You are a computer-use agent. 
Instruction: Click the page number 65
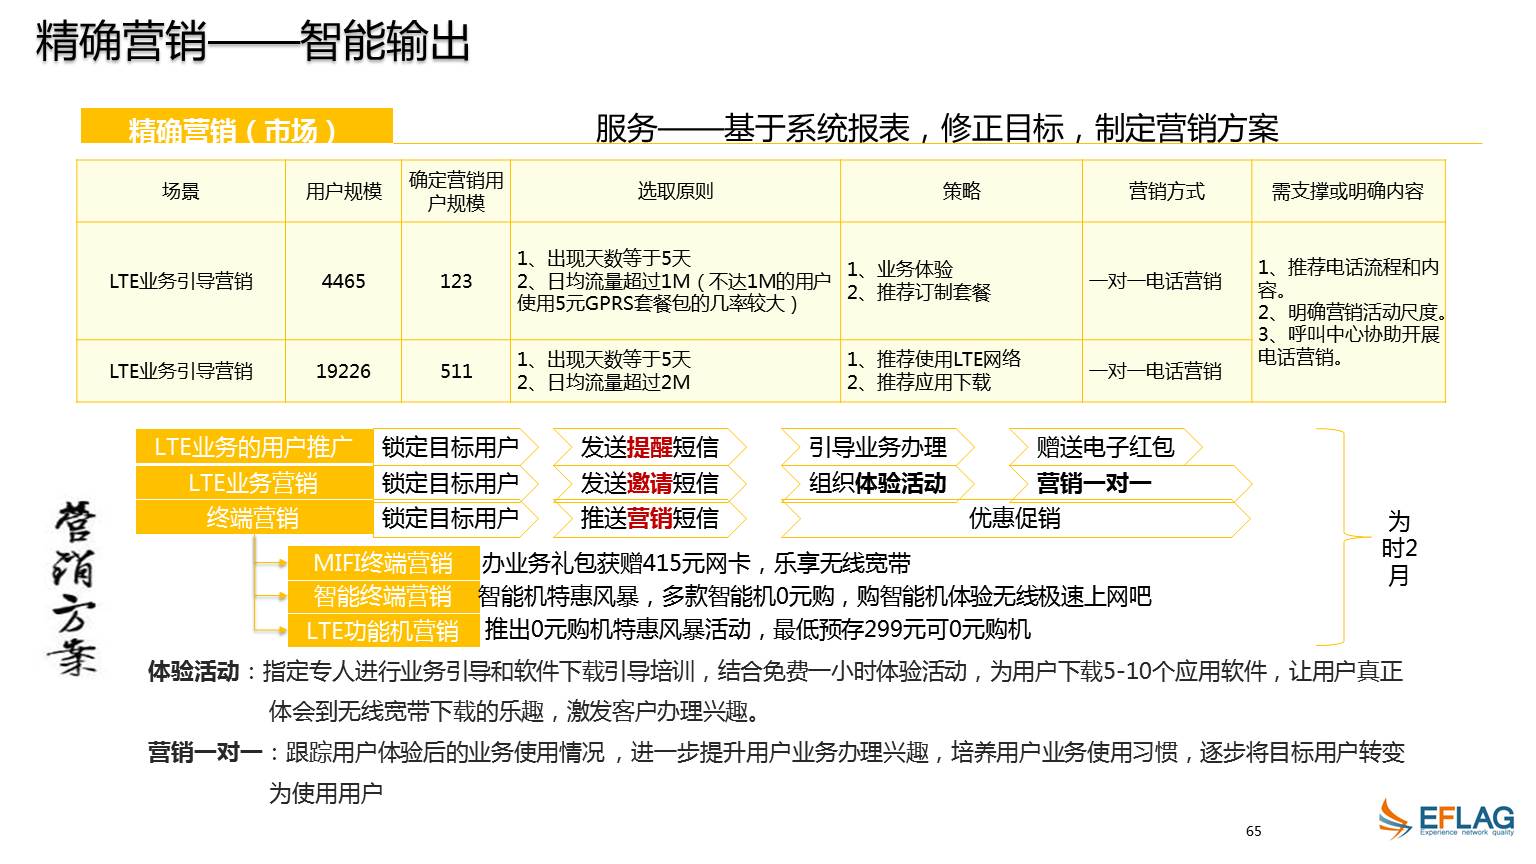[x=1254, y=831]
